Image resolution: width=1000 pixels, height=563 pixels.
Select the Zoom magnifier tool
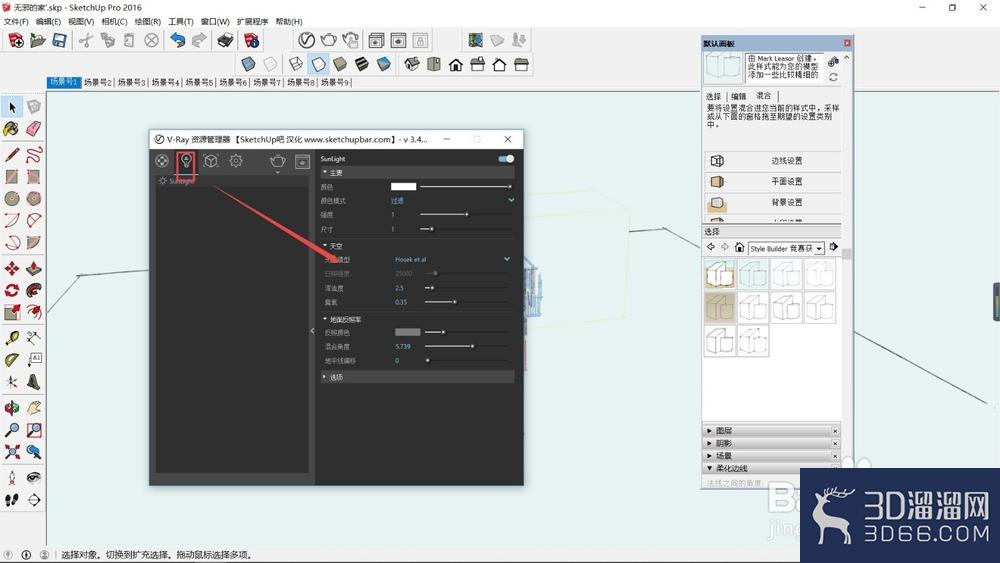(11, 430)
